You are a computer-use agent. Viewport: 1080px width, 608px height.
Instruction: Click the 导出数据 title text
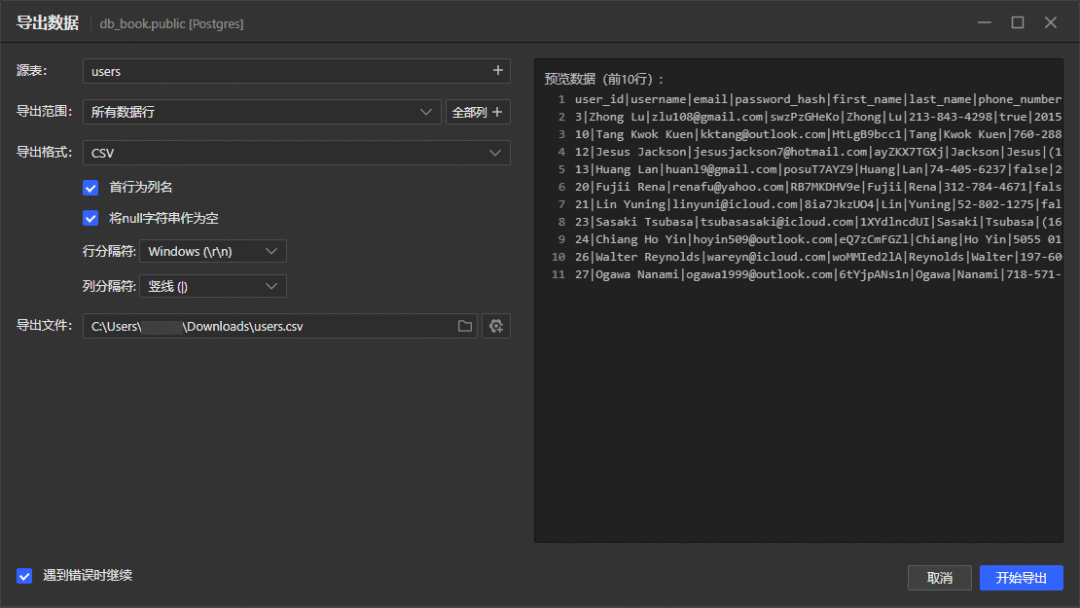click(48, 23)
